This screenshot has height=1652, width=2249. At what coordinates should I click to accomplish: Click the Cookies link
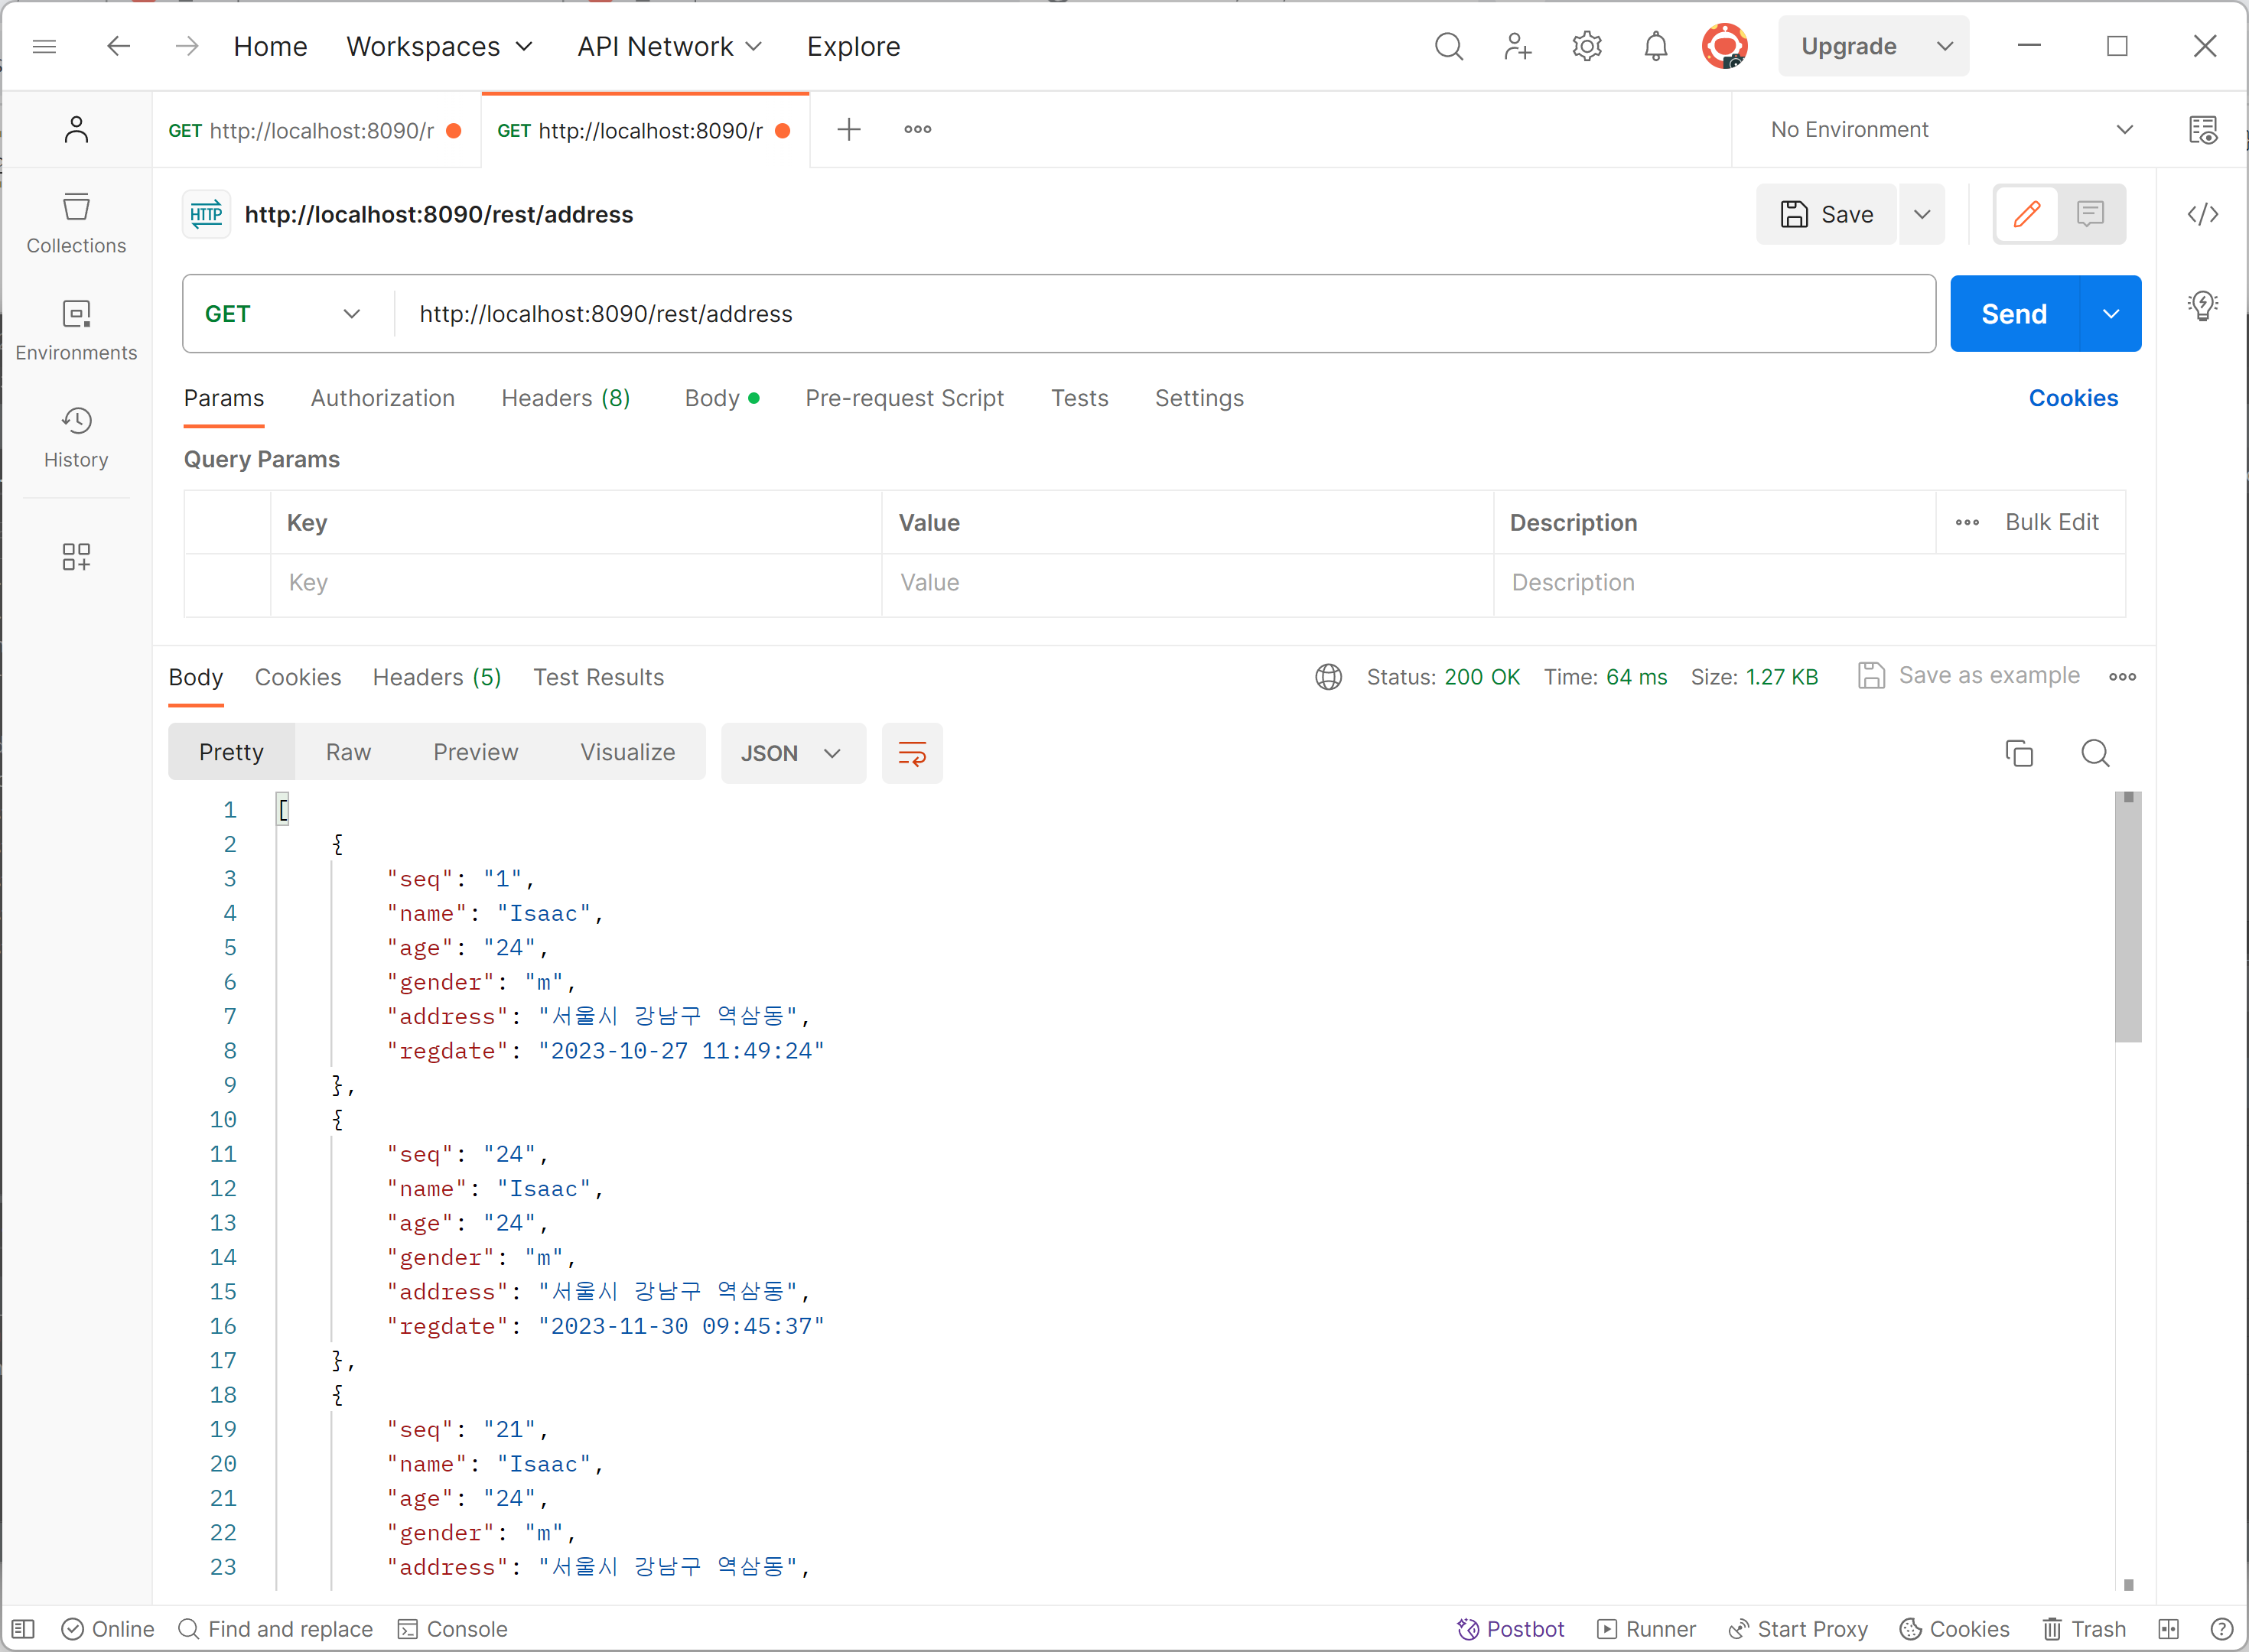point(2072,398)
